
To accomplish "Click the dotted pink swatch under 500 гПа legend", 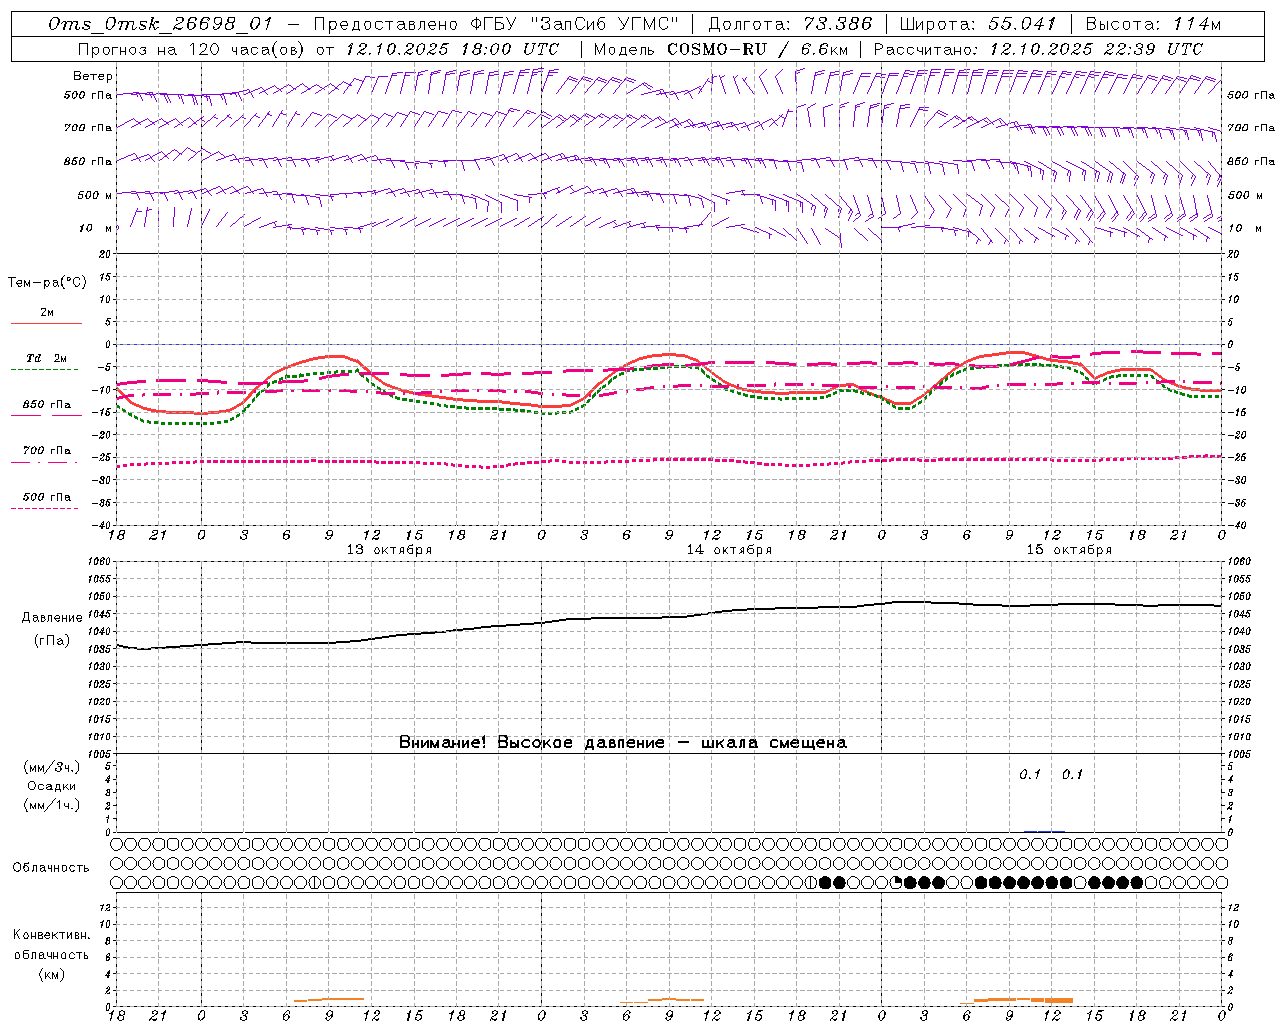I will click(x=44, y=508).
